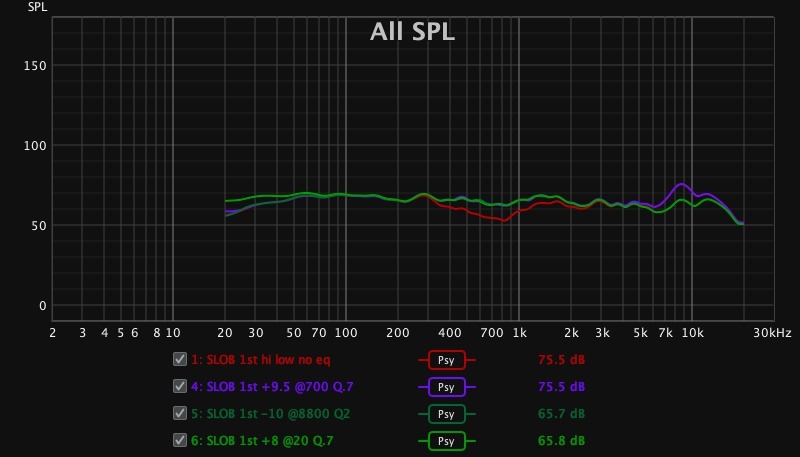Image resolution: width=800 pixels, height=457 pixels.
Task: Click bright green Psy button for trace 6
Action: pyautogui.click(x=446, y=441)
